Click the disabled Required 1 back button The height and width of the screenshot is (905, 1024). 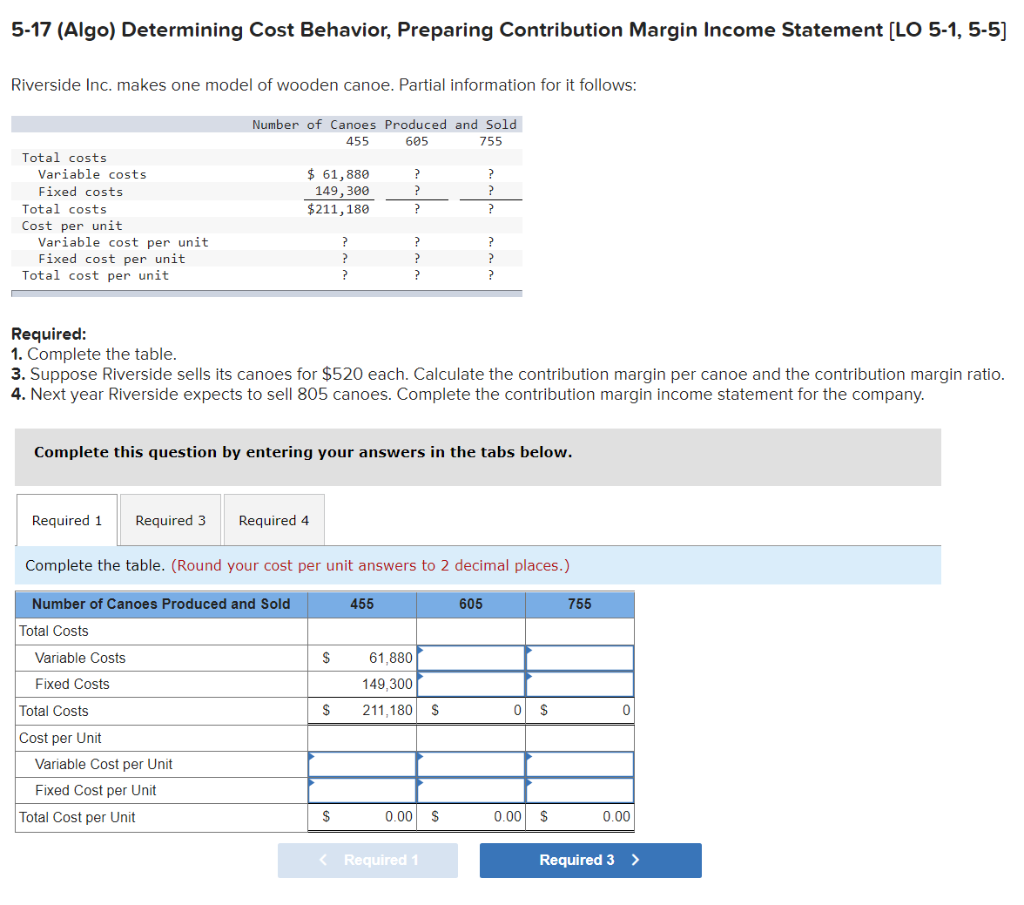[x=368, y=860]
